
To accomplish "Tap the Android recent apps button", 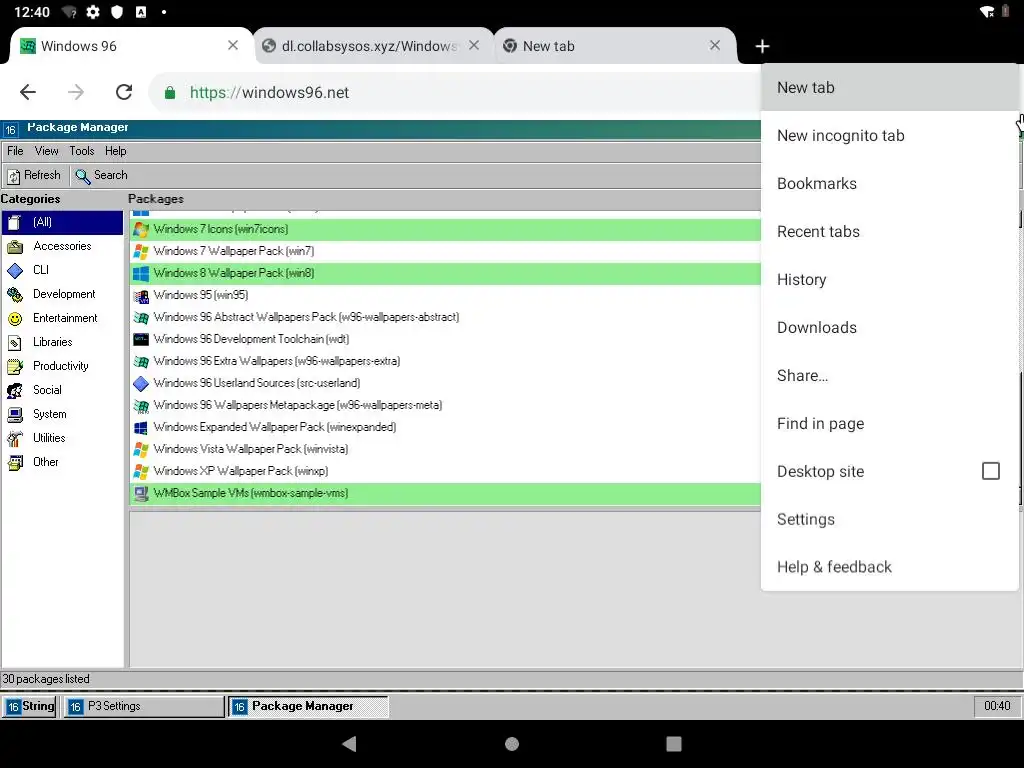I will point(673,744).
